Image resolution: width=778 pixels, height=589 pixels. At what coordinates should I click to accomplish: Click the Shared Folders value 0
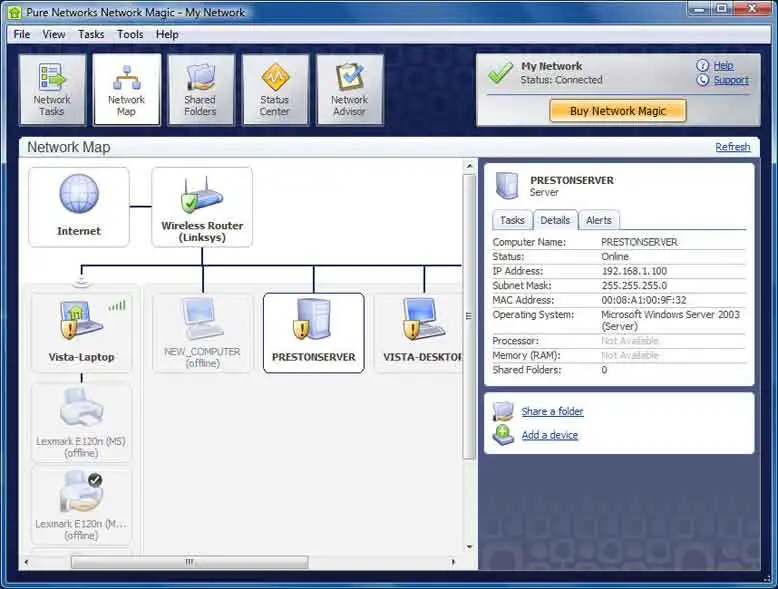tap(604, 370)
